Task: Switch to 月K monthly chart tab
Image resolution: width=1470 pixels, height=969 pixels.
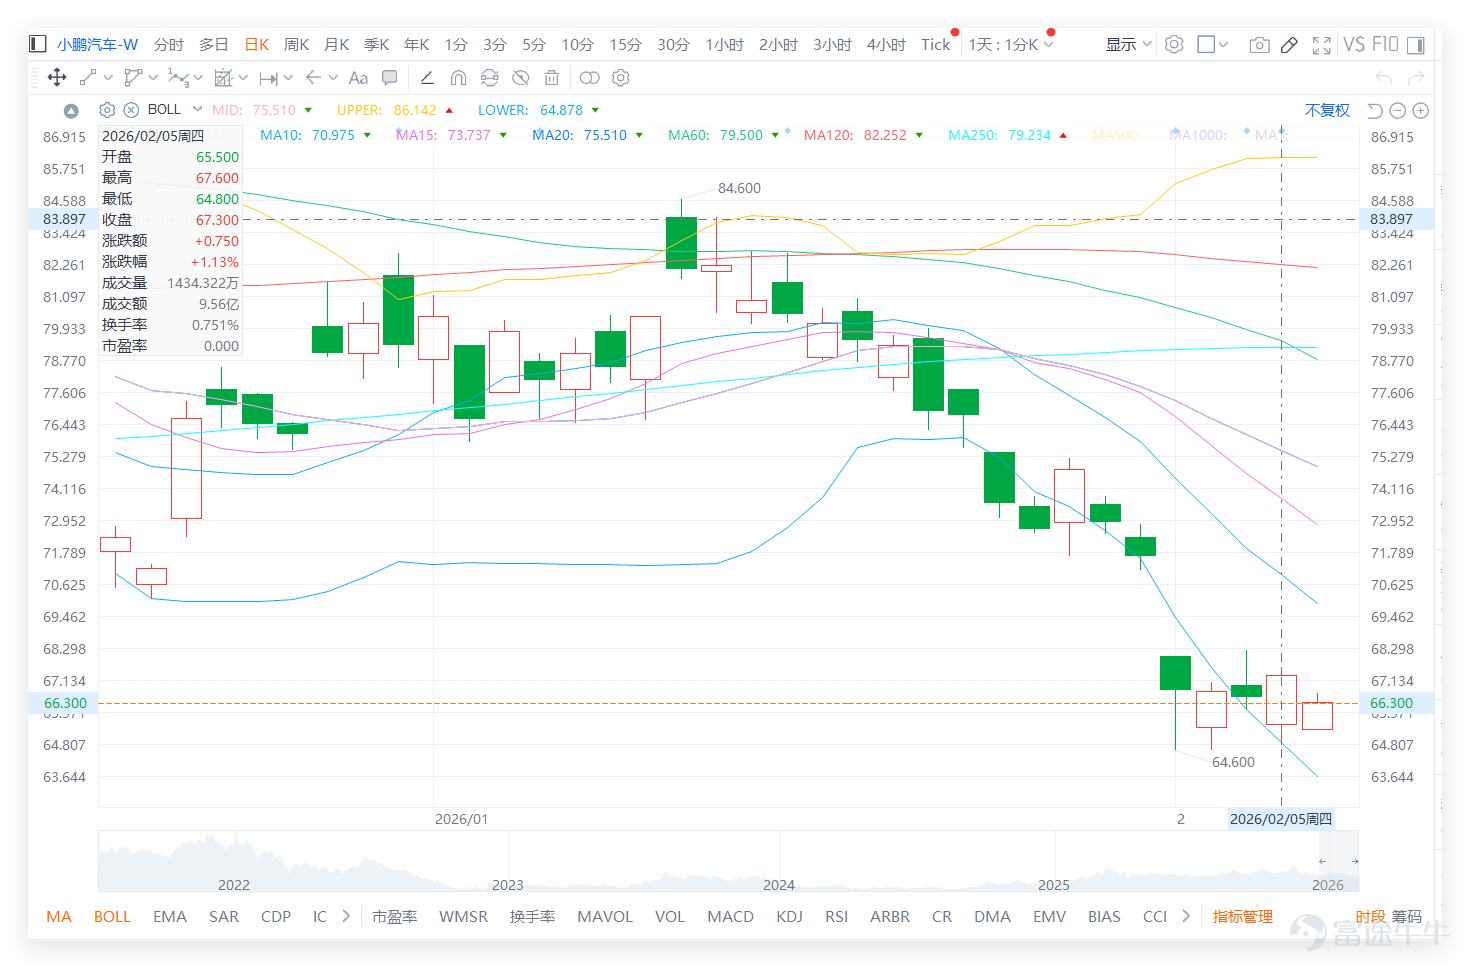Action: click(x=337, y=44)
